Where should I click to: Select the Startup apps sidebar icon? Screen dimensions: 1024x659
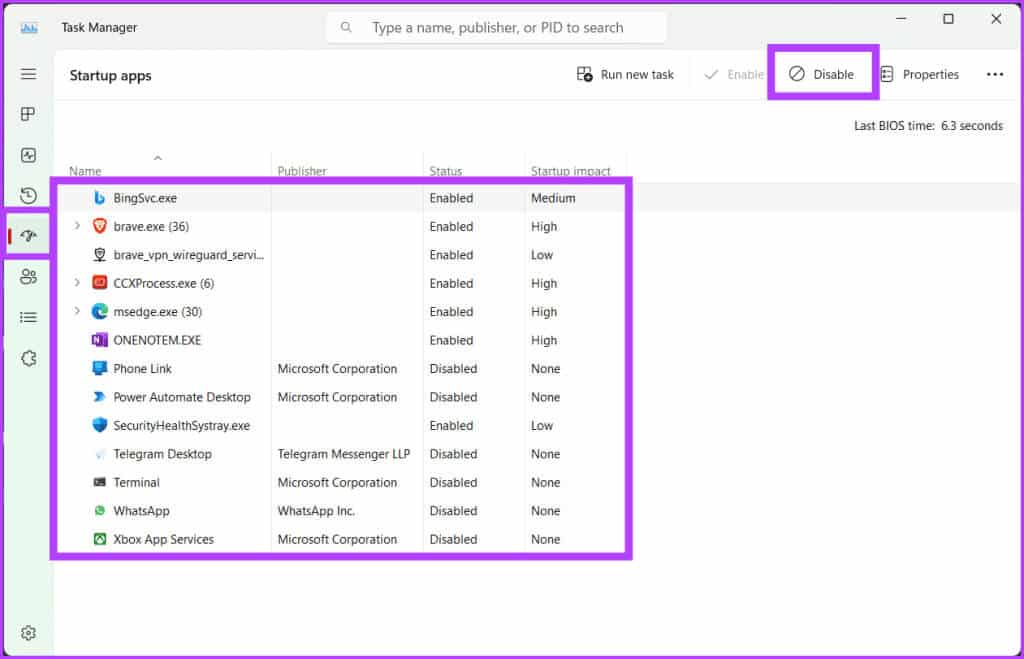[28, 236]
